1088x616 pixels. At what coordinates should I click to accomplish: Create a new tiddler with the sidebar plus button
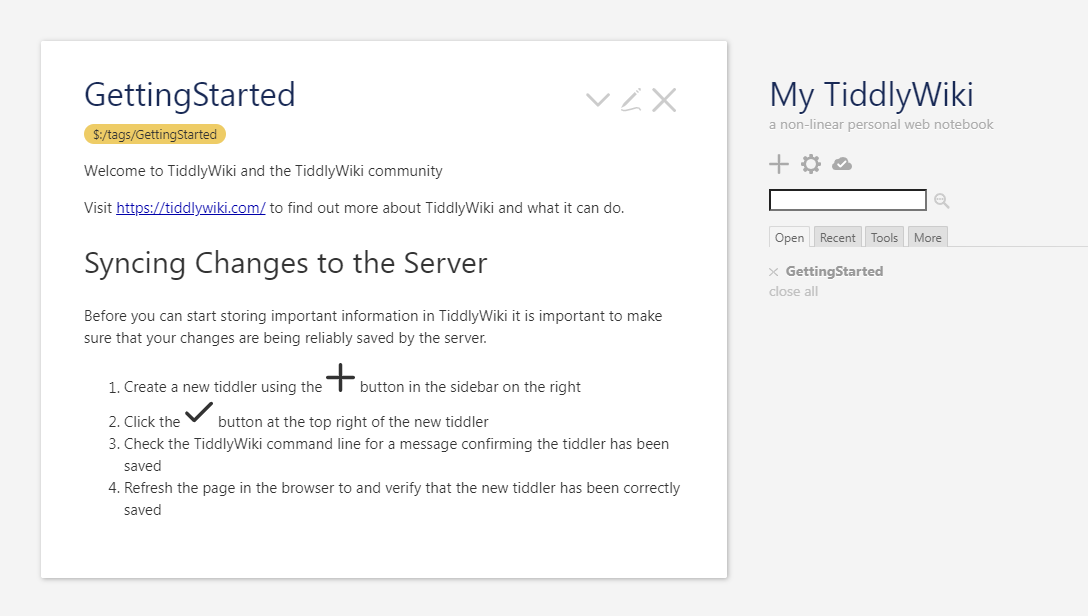(x=779, y=165)
